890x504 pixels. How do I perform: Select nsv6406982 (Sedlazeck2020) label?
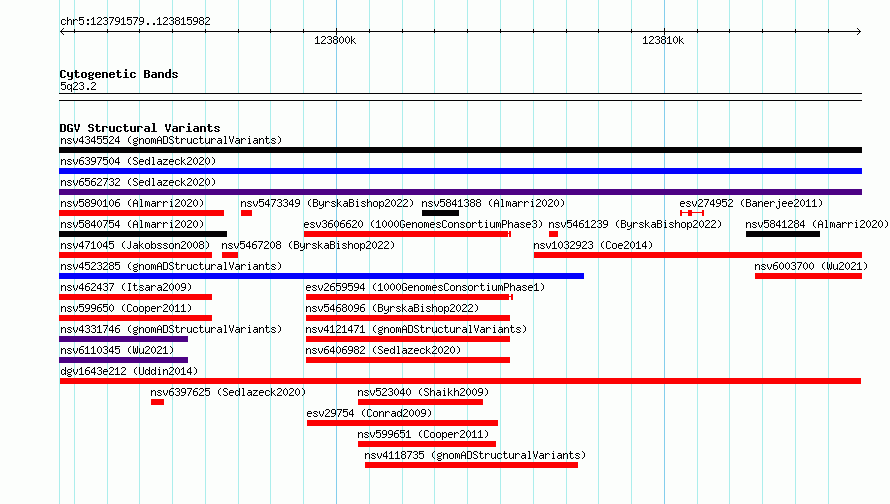383,350
